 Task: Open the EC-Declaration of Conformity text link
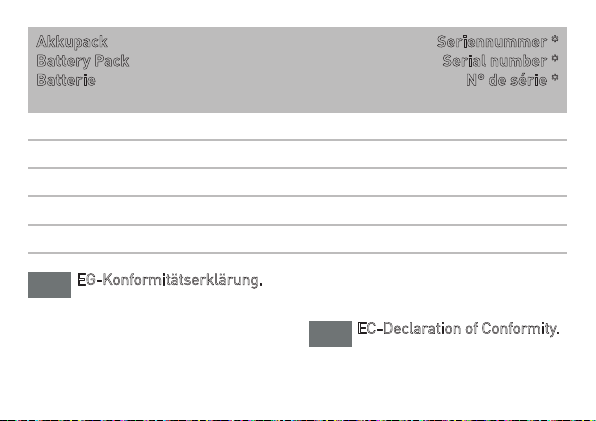pyautogui.click(x=458, y=329)
